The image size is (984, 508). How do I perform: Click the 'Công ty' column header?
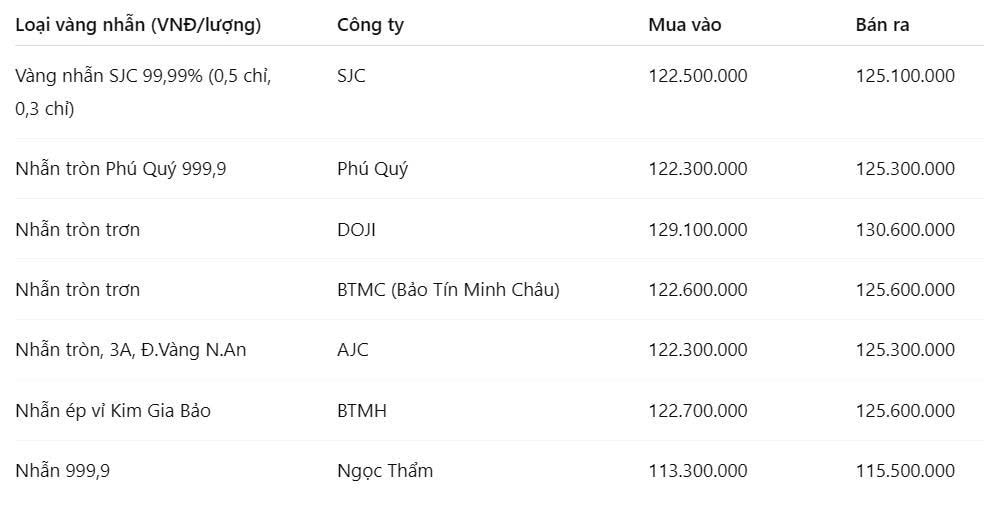click(x=370, y=25)
